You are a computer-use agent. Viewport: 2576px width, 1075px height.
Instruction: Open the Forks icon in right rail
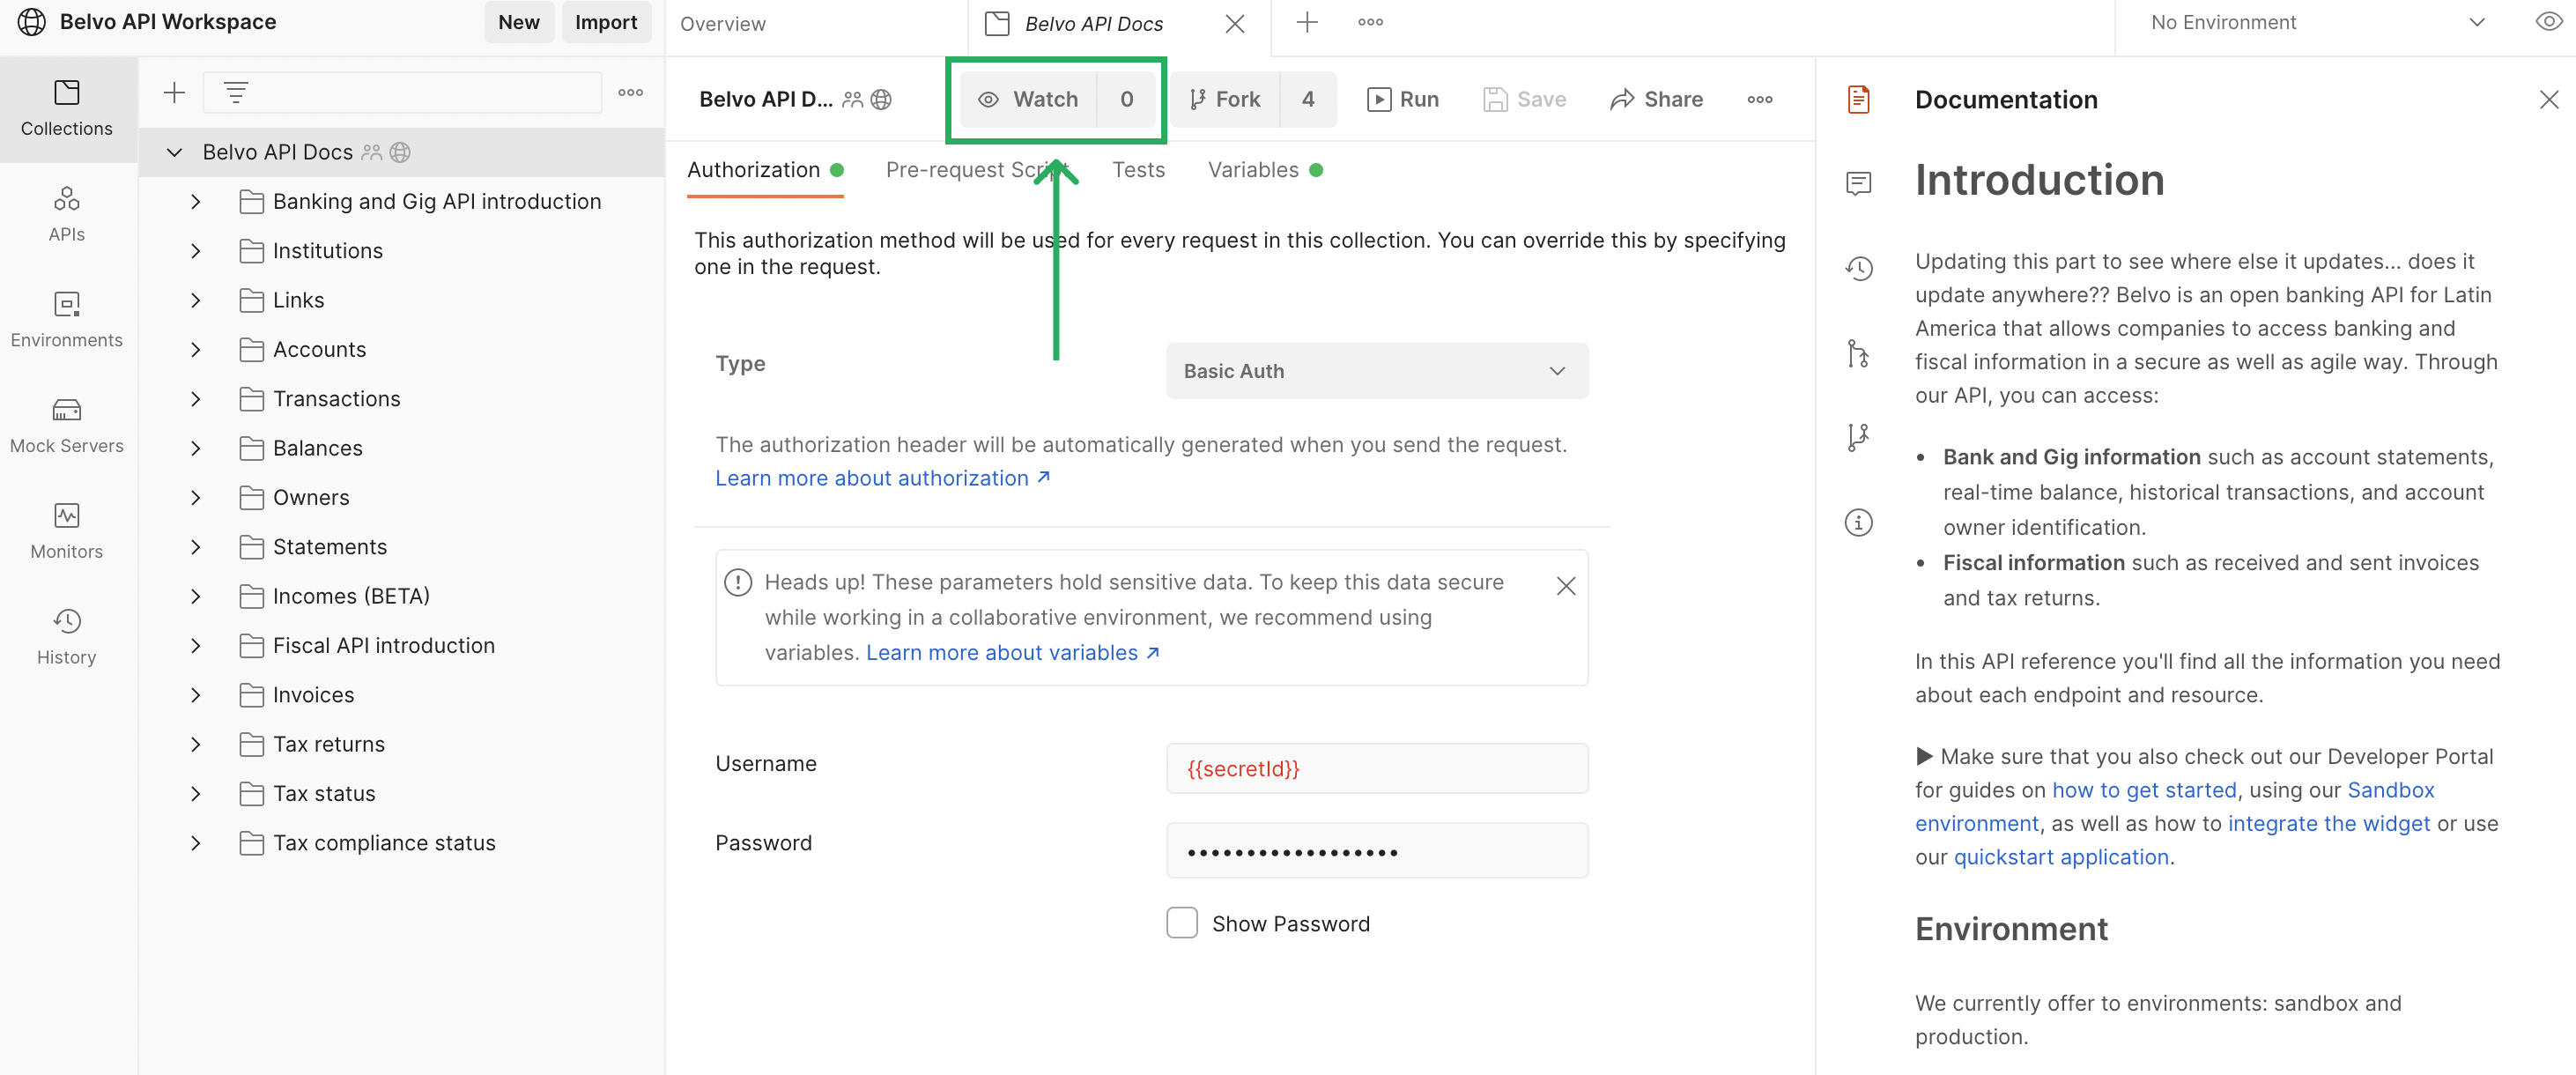(x=1858, y=437)
